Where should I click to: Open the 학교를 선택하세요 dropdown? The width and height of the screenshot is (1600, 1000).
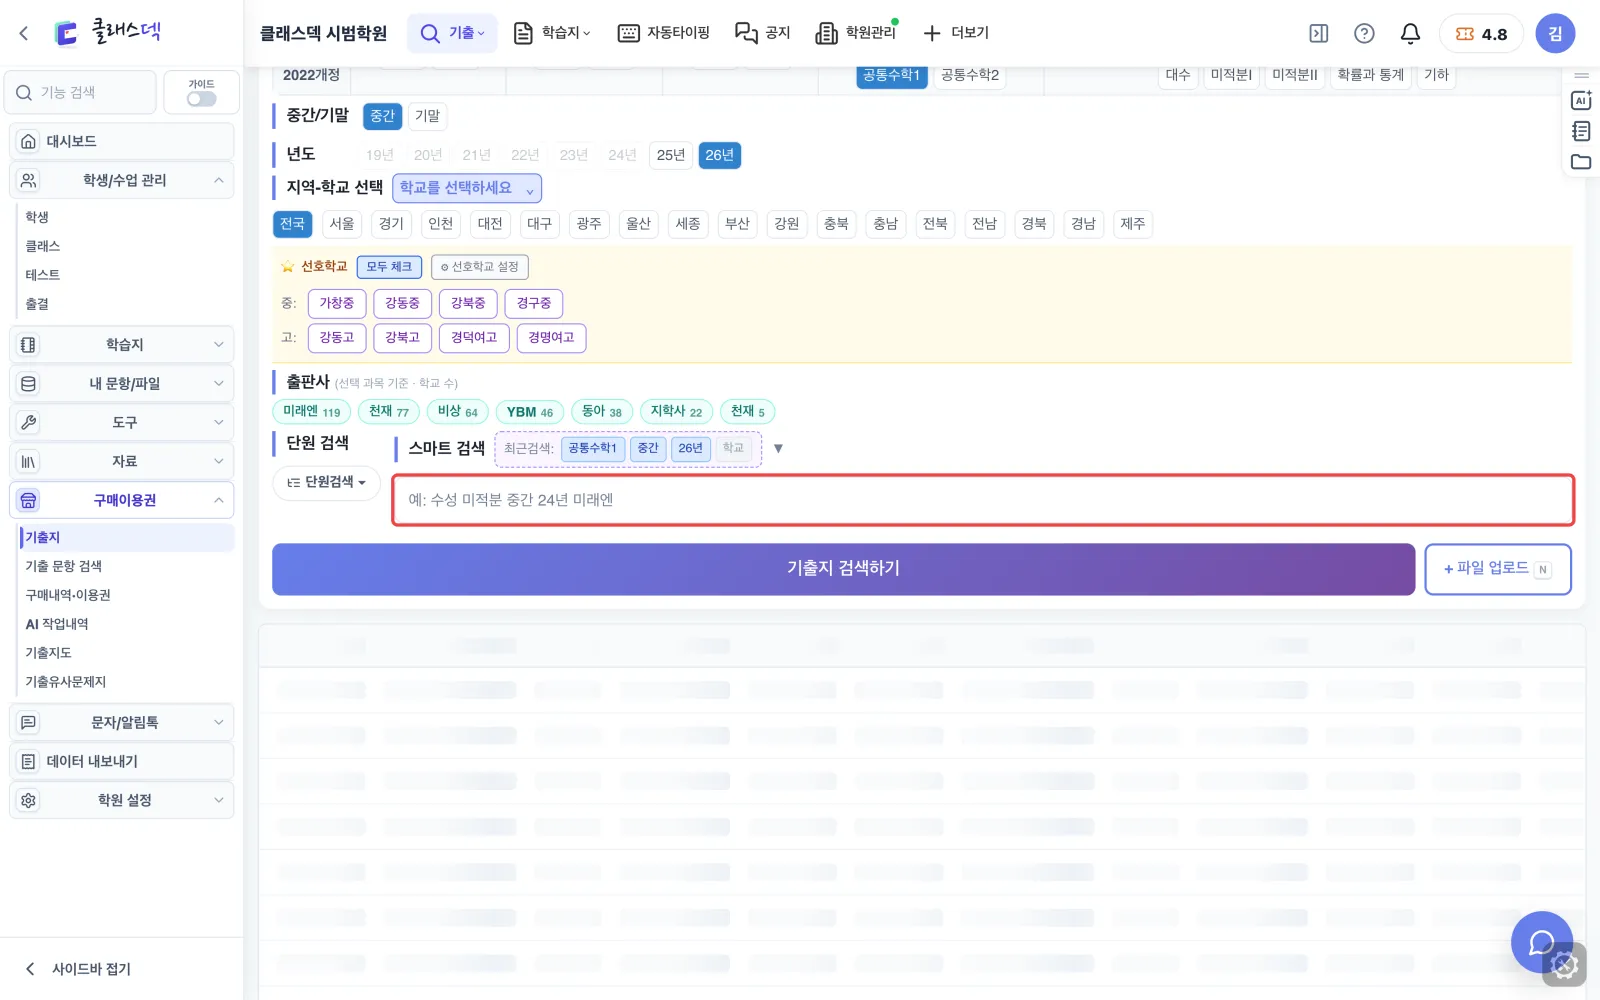click(467, 188)
